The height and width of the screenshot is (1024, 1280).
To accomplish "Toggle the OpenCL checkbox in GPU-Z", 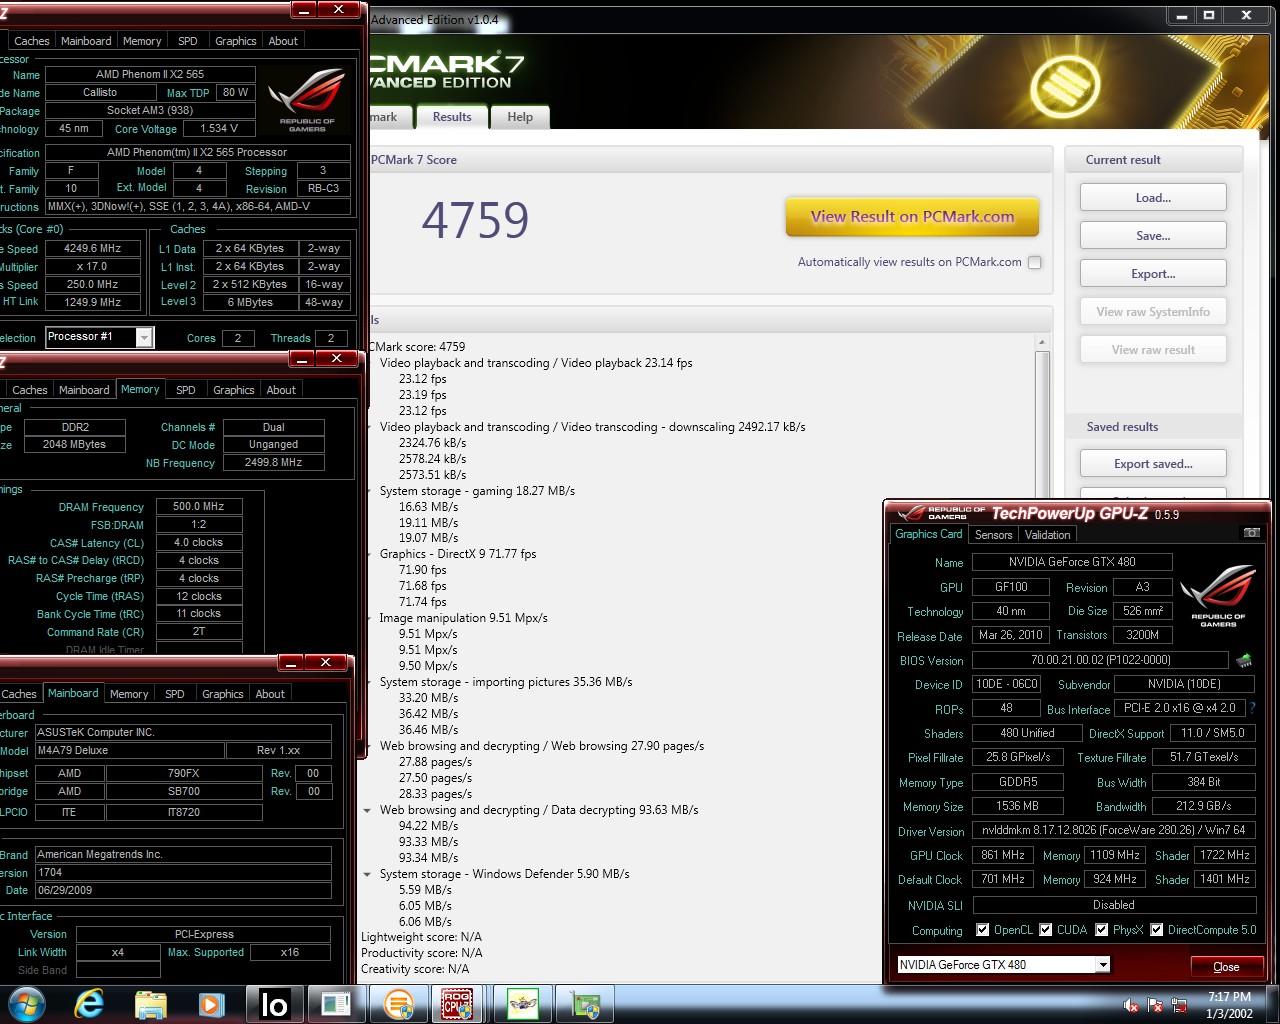I will [x=982, y=930].
